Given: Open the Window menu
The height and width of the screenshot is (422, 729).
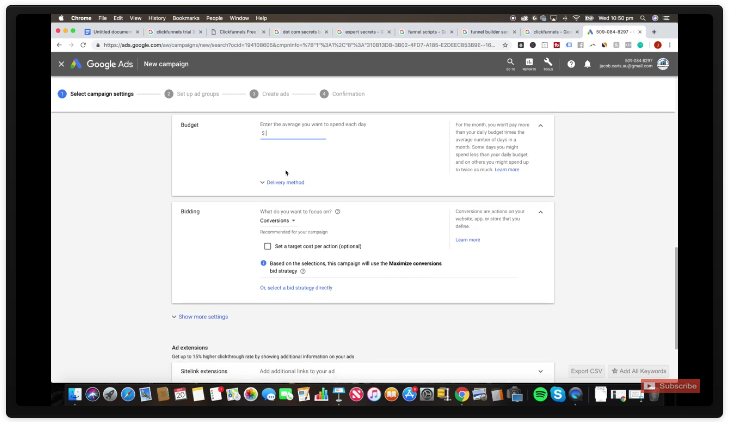Looking at the screenshot, I should click(x=239, y=18).
